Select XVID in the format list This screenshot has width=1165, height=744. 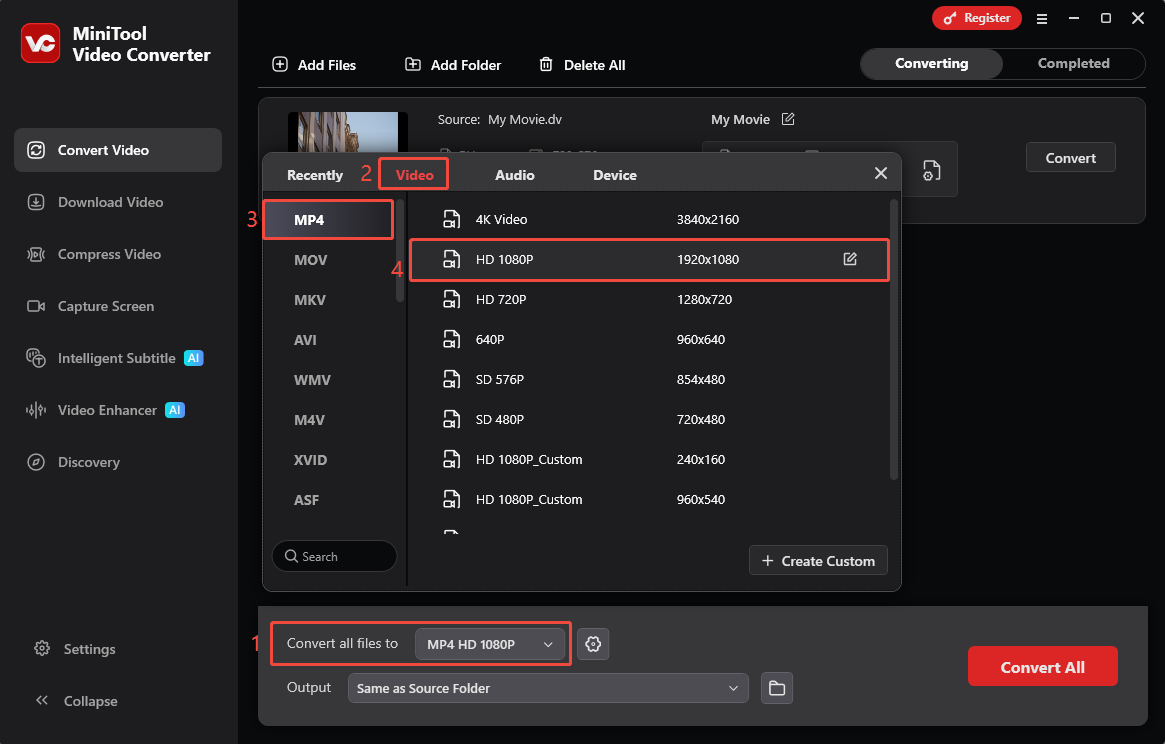point(328,461)
